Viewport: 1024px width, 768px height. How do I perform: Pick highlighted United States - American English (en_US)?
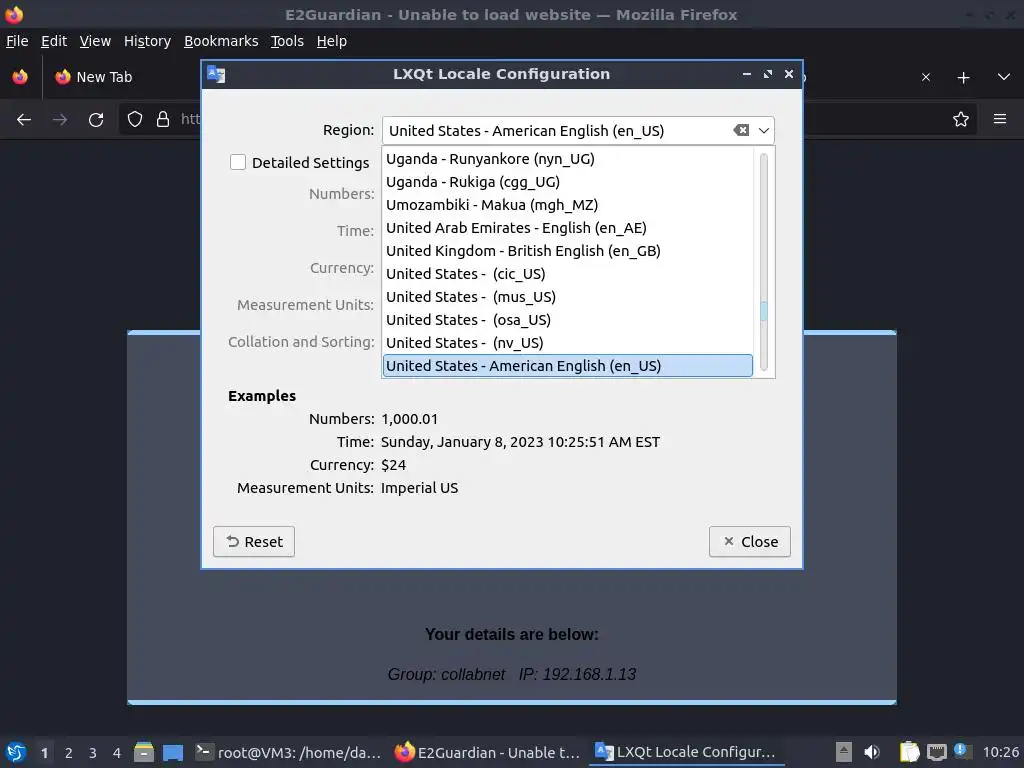pyautogui.click(x=567, y=366)
